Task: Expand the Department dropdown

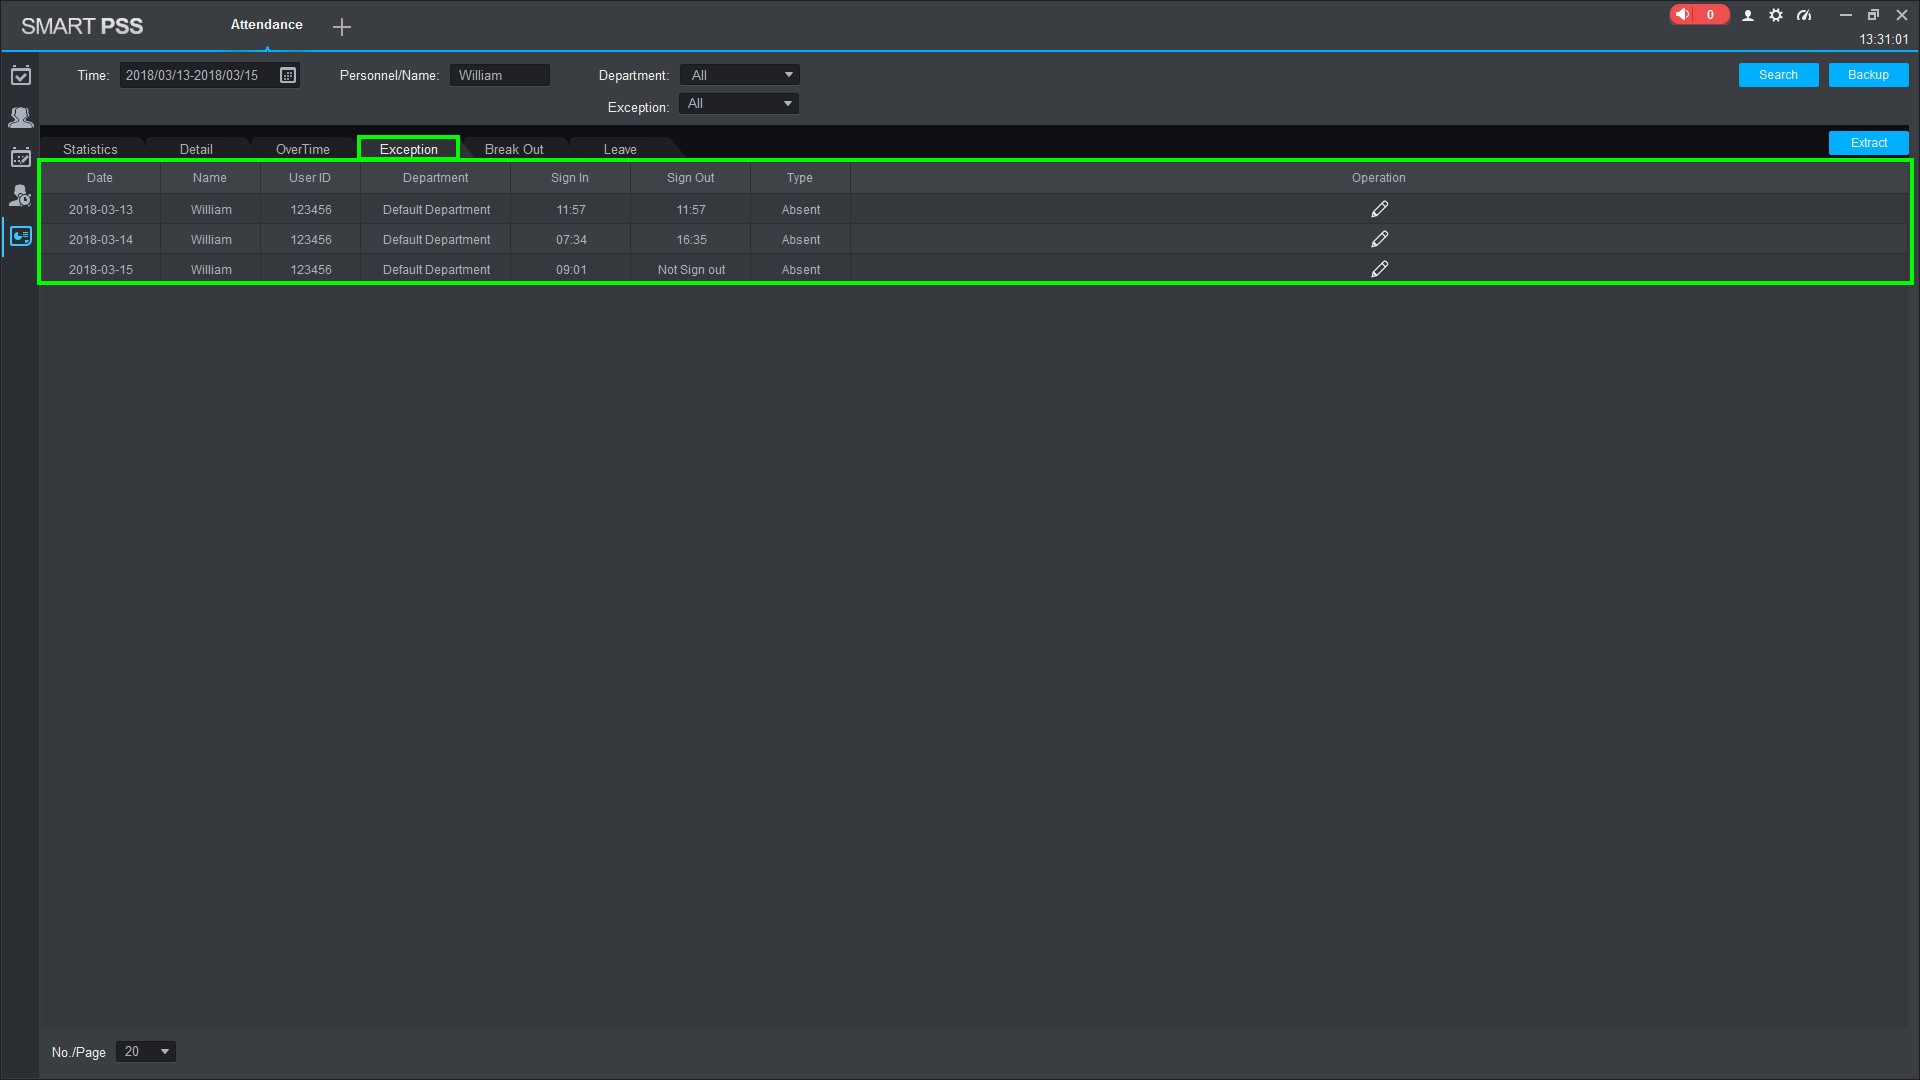Action: click(x=739, y=75)
